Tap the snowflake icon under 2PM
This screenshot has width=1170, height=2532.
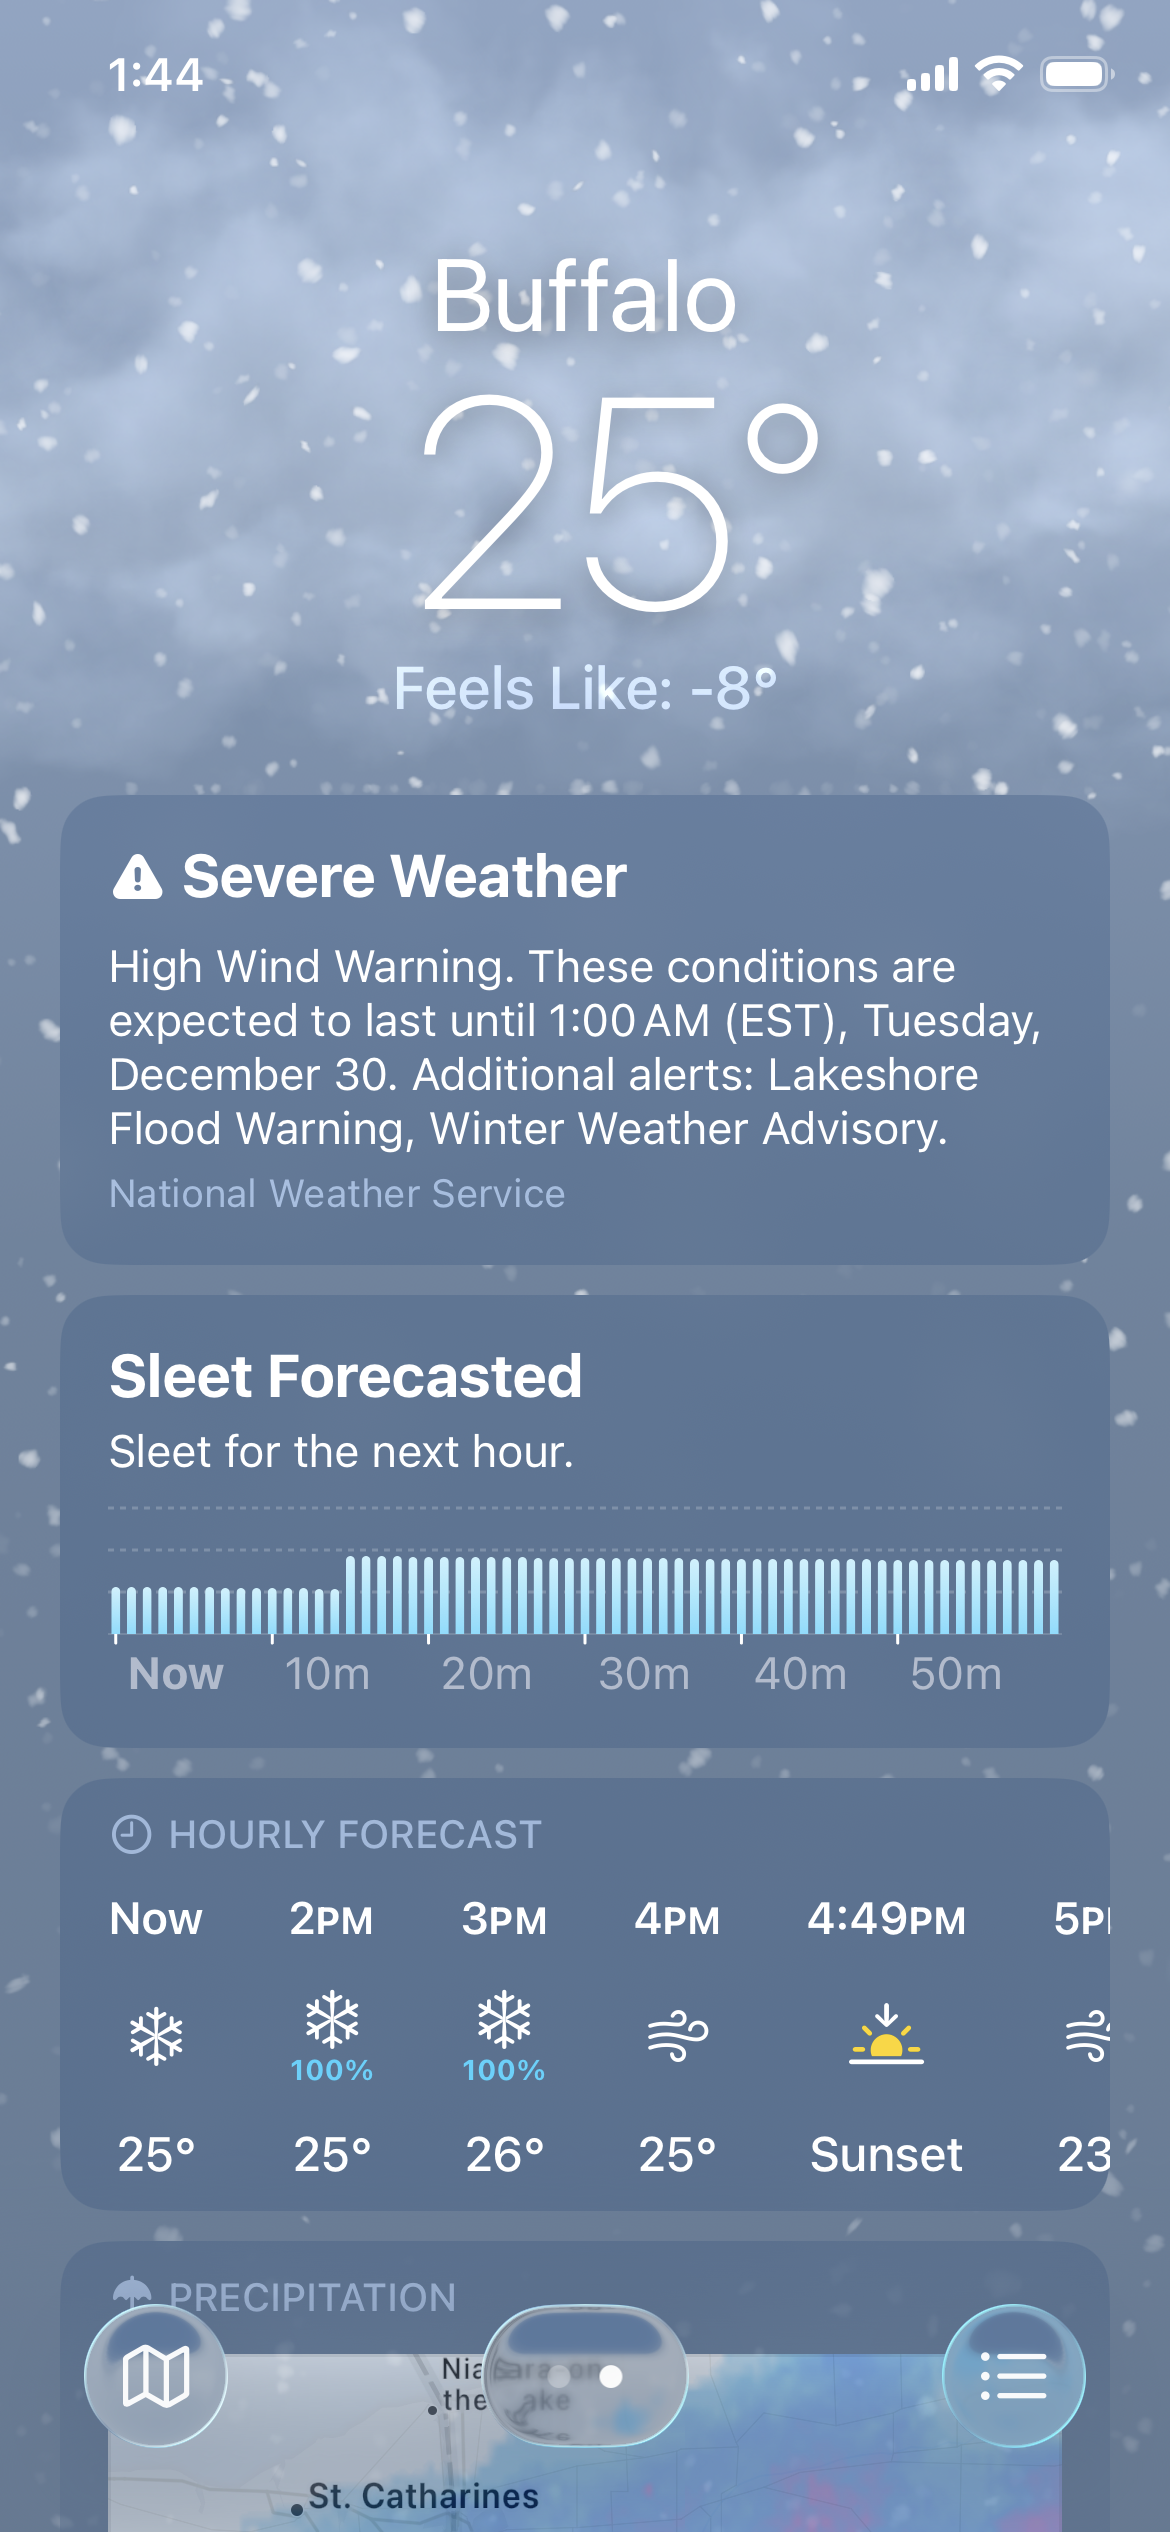pos(332,2018)
